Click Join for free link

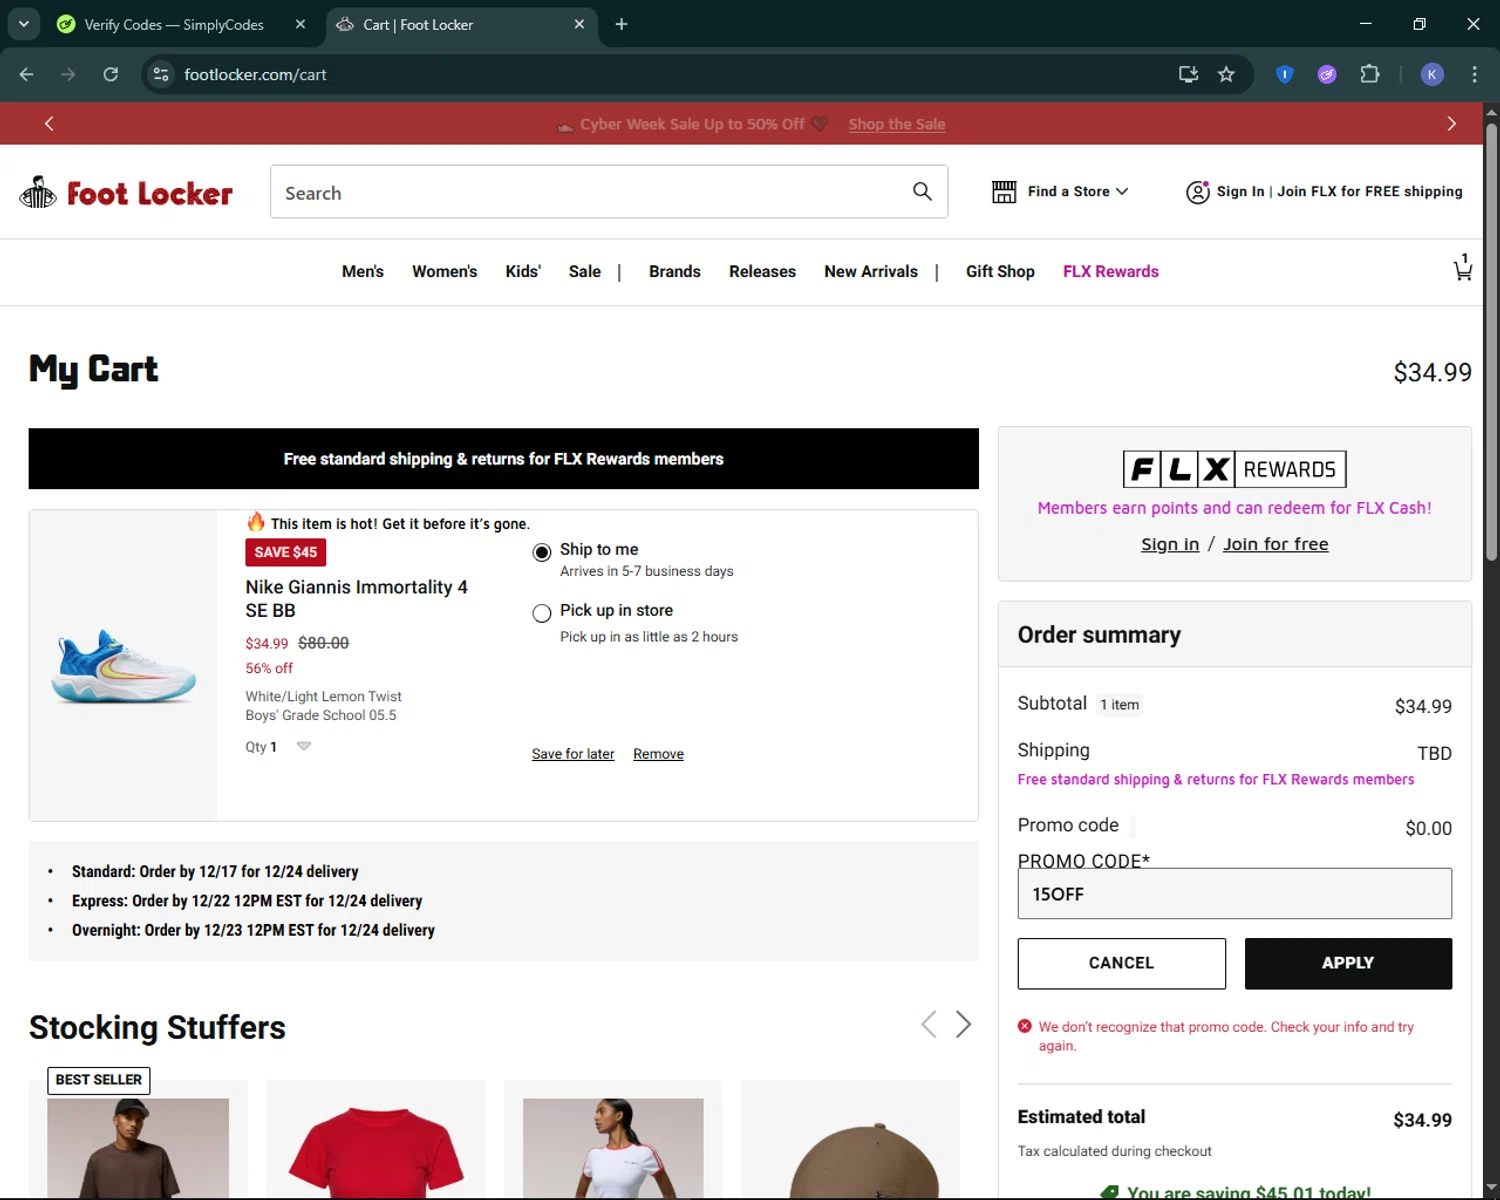click(x=1276, y=544)
